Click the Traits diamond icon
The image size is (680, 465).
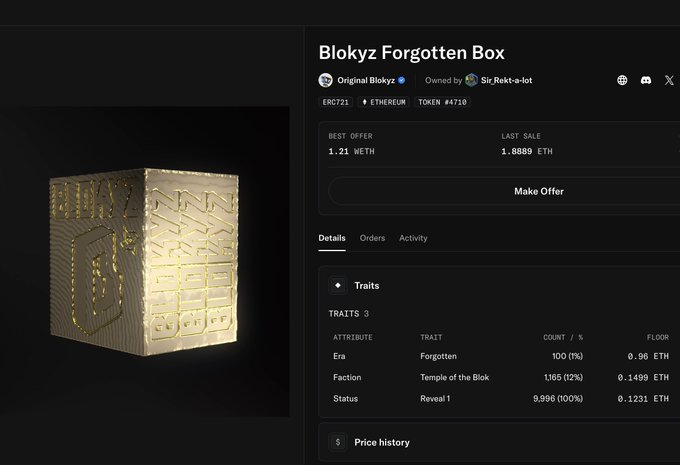(338, 285)
